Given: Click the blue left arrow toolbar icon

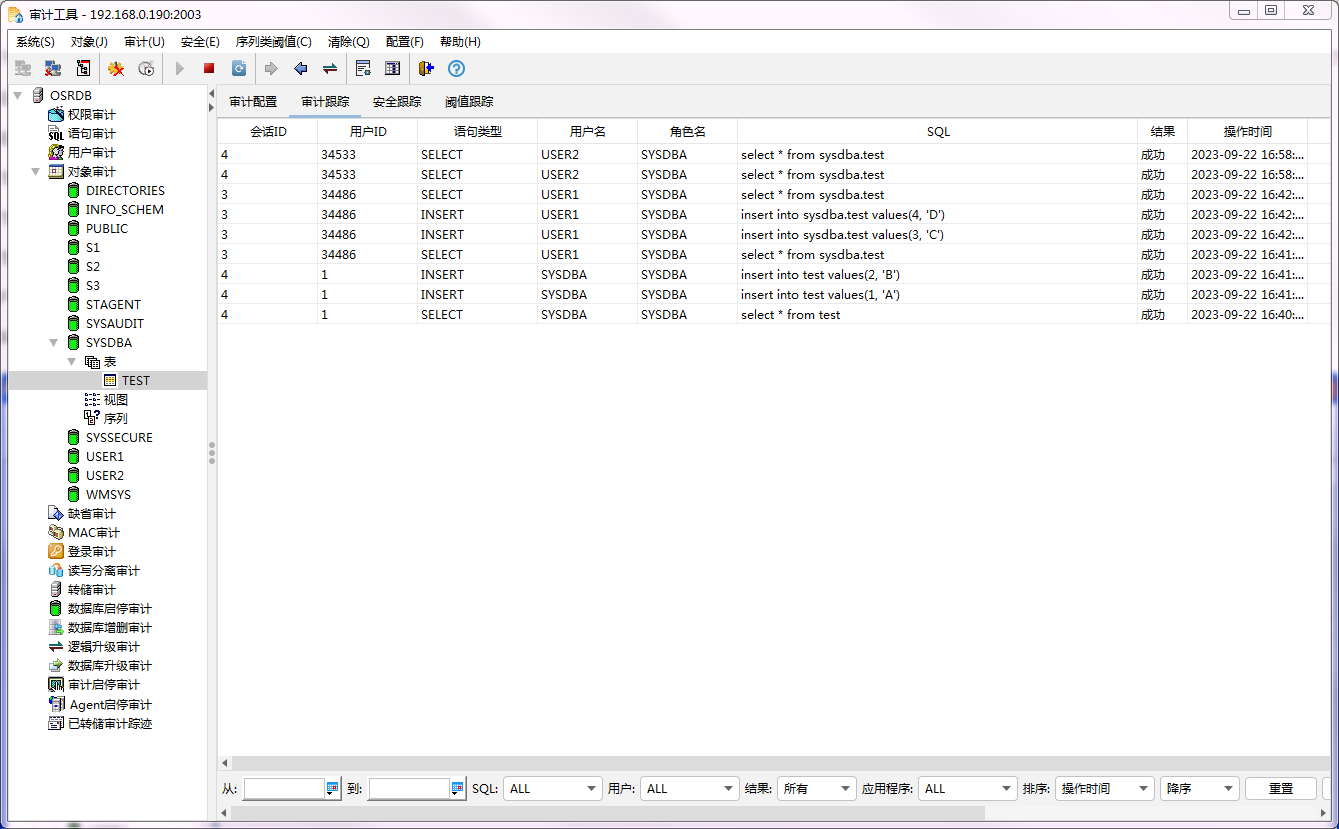Looking at the screenshot, I should pos(300,69).
